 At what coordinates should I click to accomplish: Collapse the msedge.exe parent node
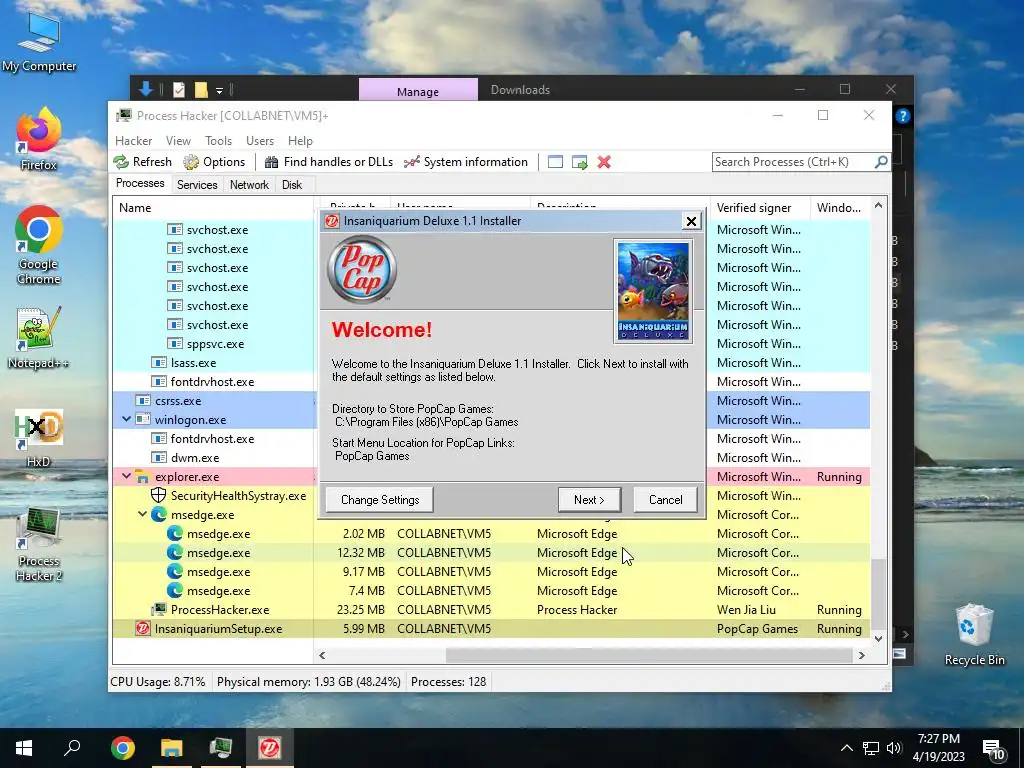pos(142,515)
